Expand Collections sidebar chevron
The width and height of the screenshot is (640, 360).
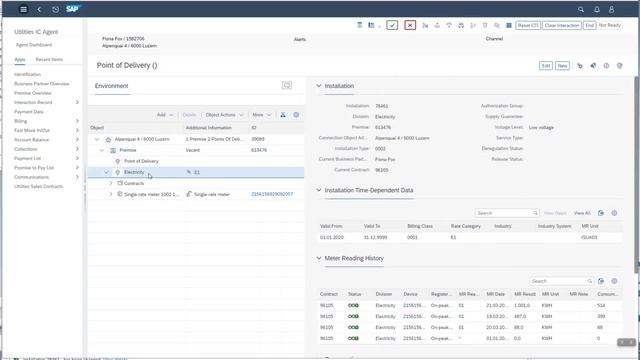coord(77,149)
